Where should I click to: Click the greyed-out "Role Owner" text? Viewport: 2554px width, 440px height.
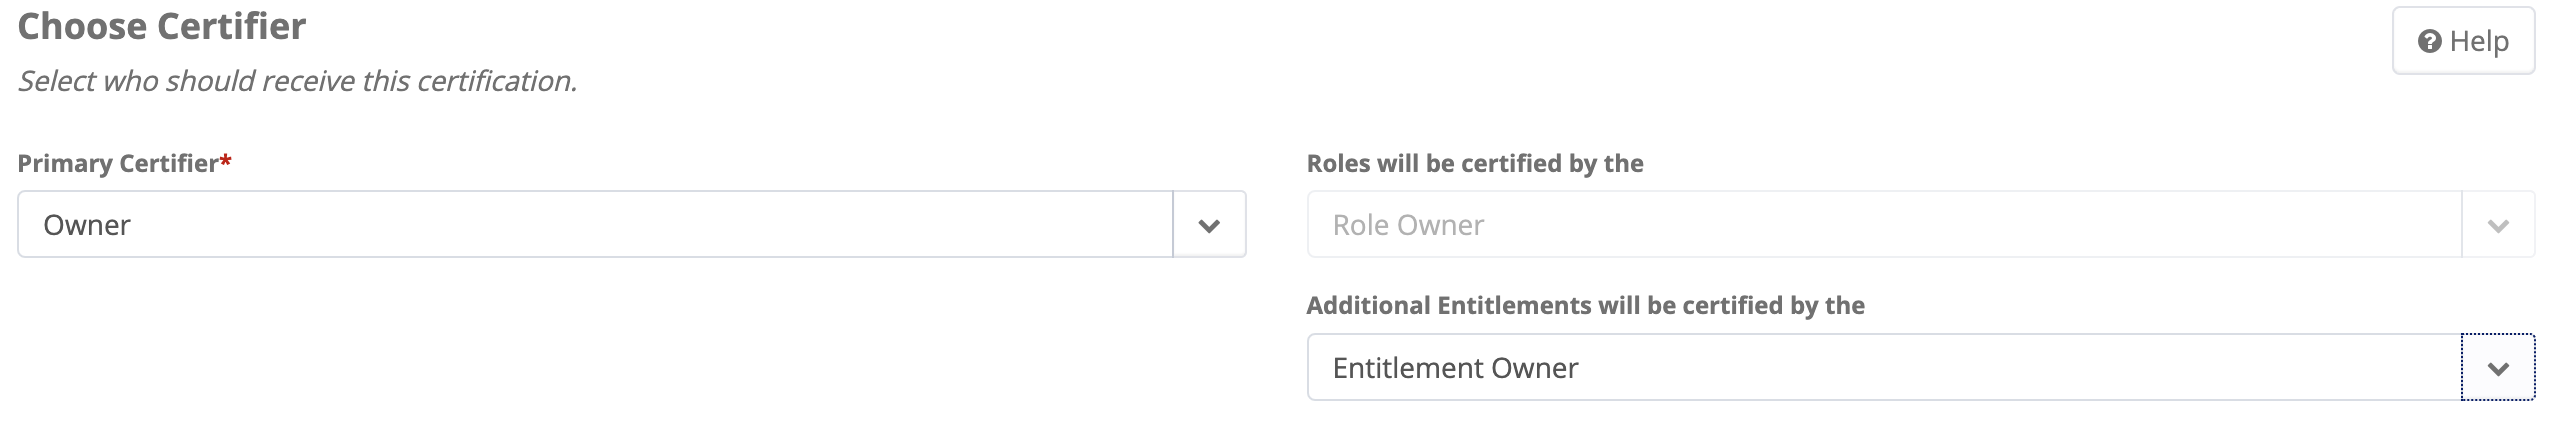pos(1407,225)
